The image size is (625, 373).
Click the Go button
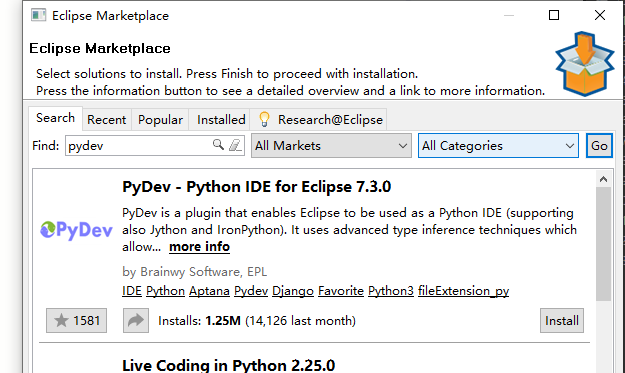click(x=599, y=145)
